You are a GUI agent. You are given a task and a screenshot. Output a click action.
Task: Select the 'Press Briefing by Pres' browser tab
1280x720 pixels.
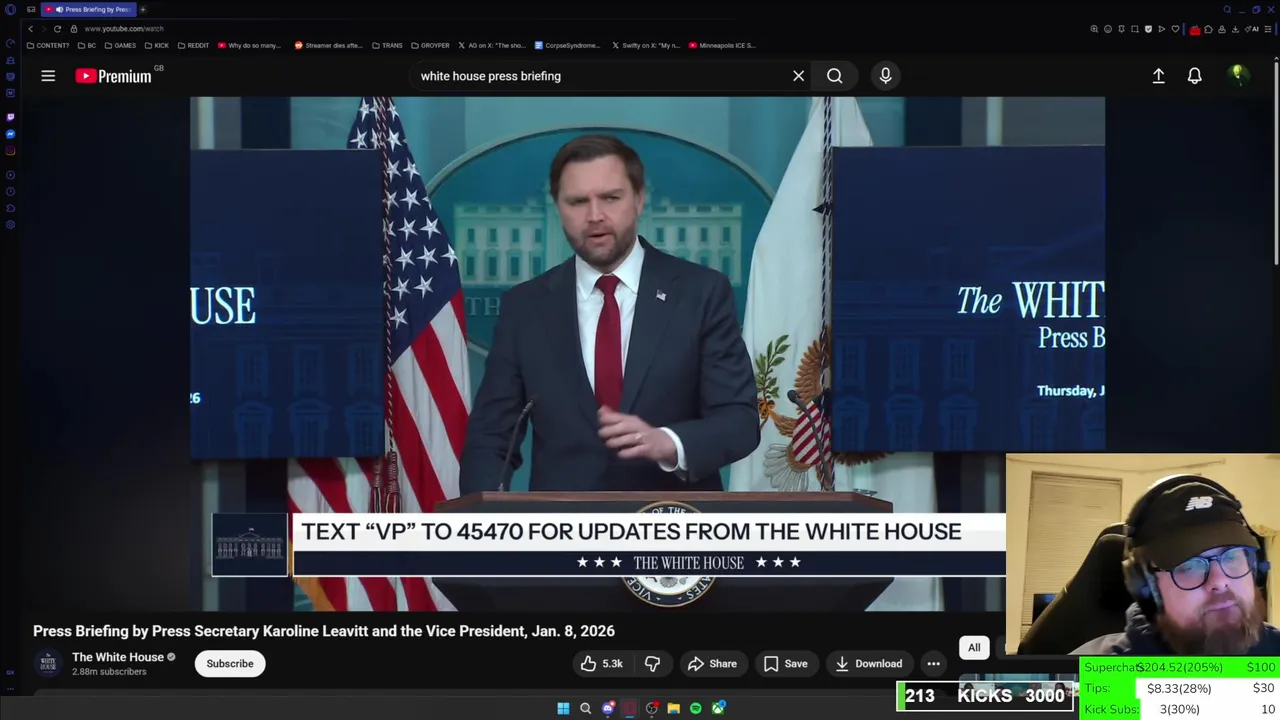click(88, 9)
